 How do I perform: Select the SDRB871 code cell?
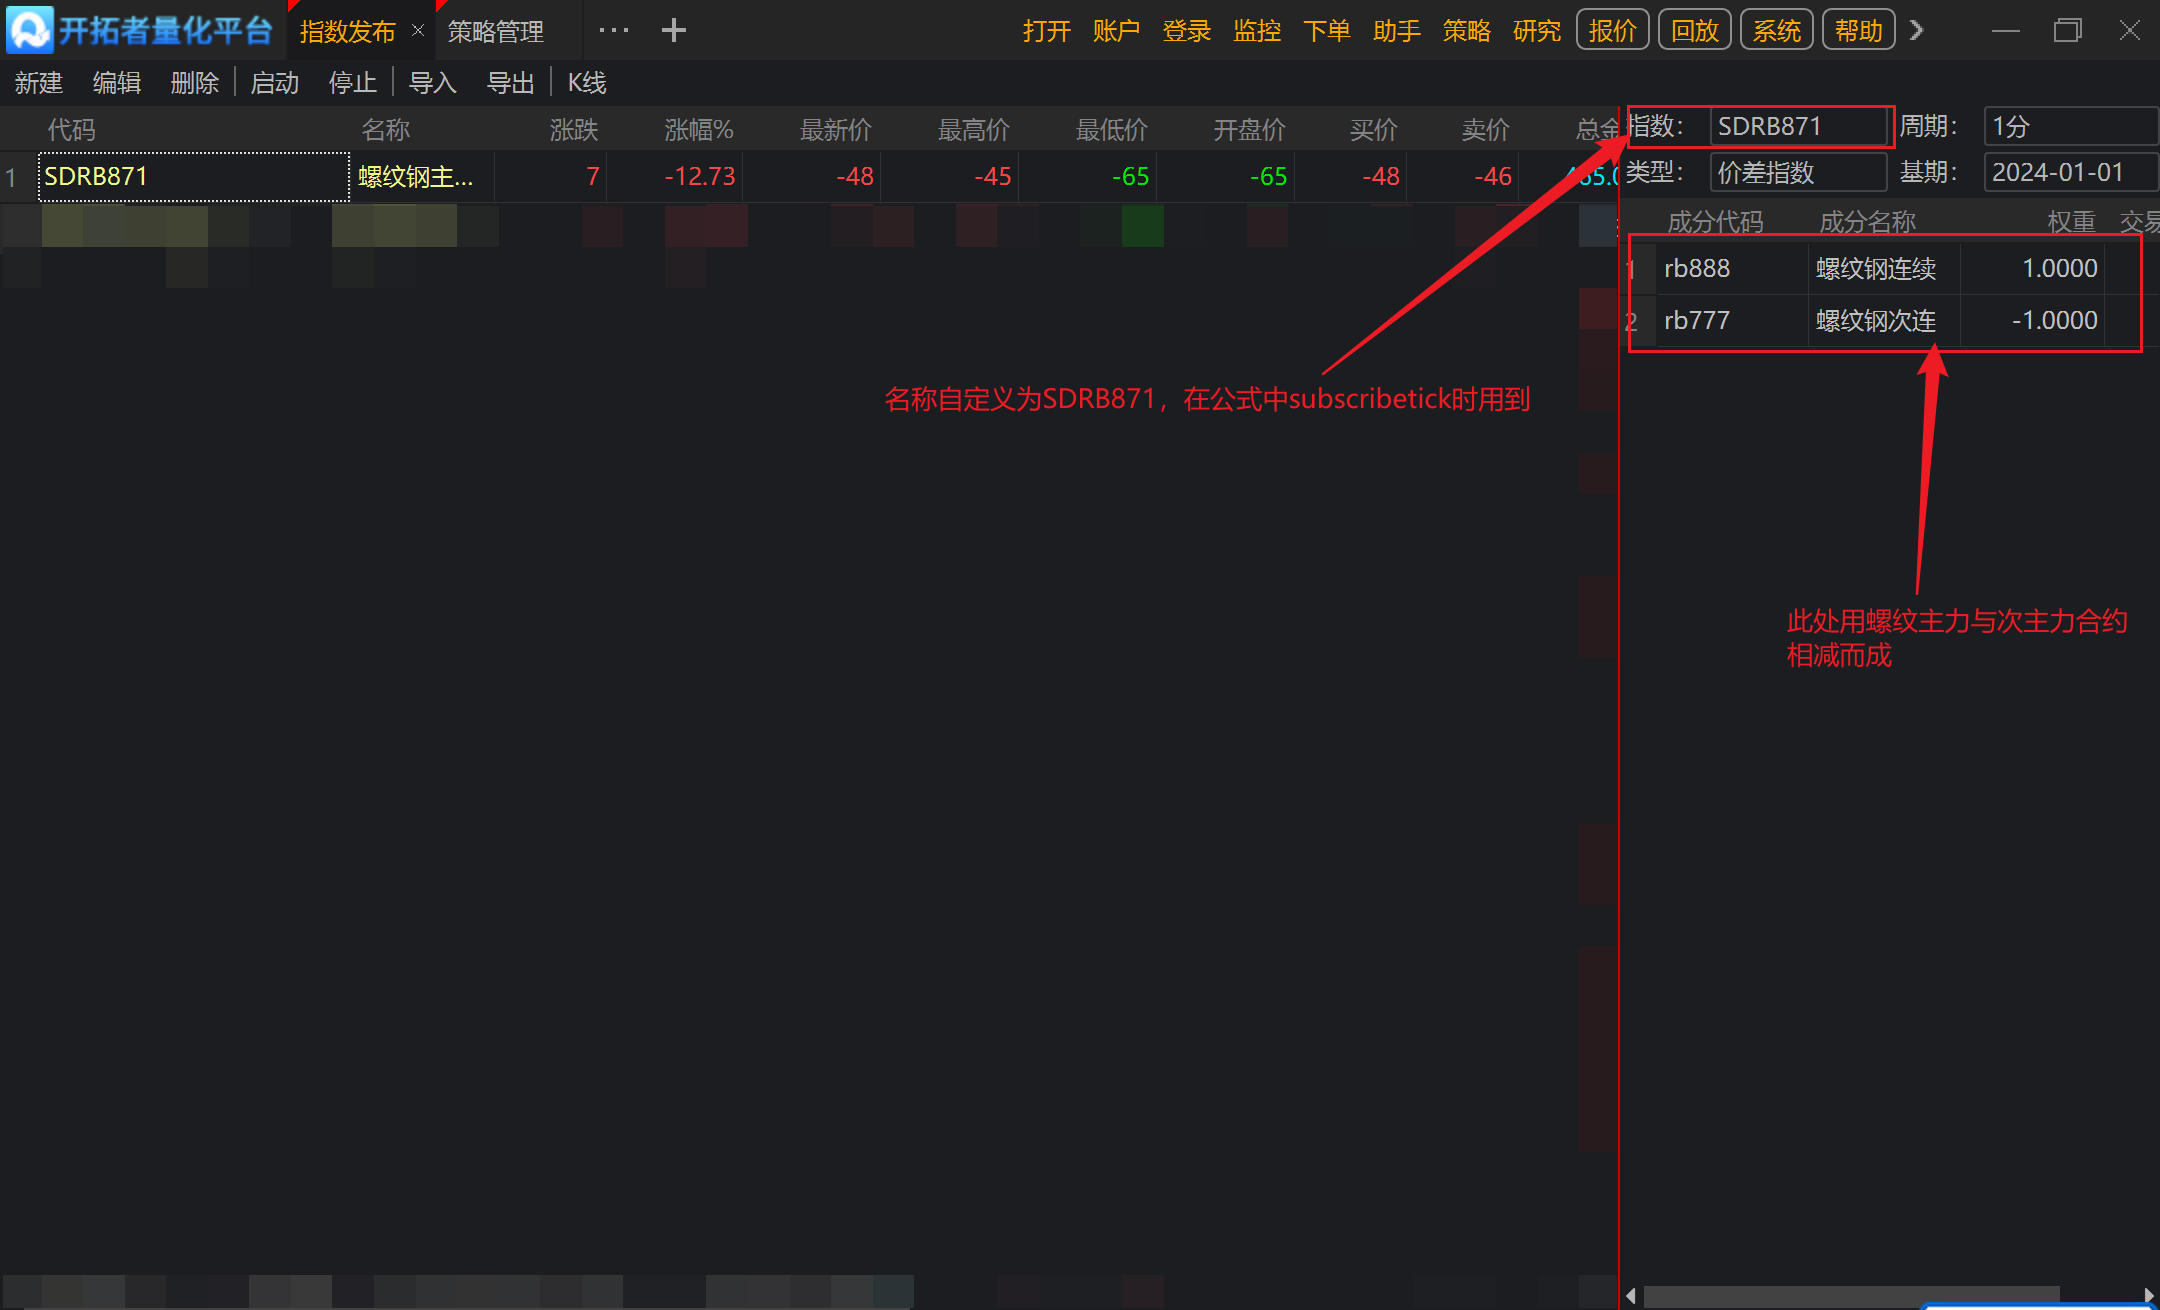coord(194,177)
